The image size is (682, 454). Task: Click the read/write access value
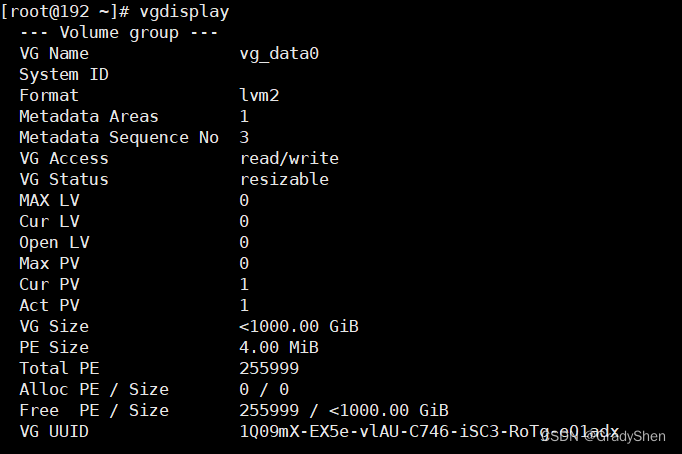tap(289, 158)
